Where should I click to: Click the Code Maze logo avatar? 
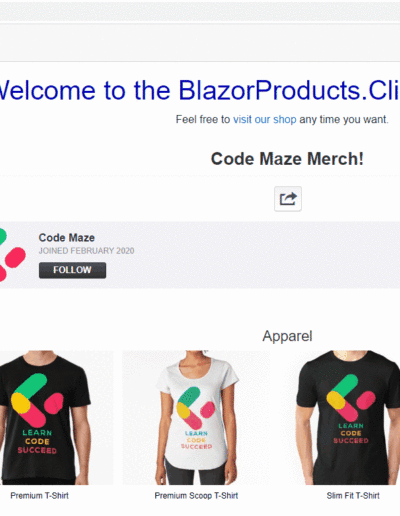click(x=12, y=255)
